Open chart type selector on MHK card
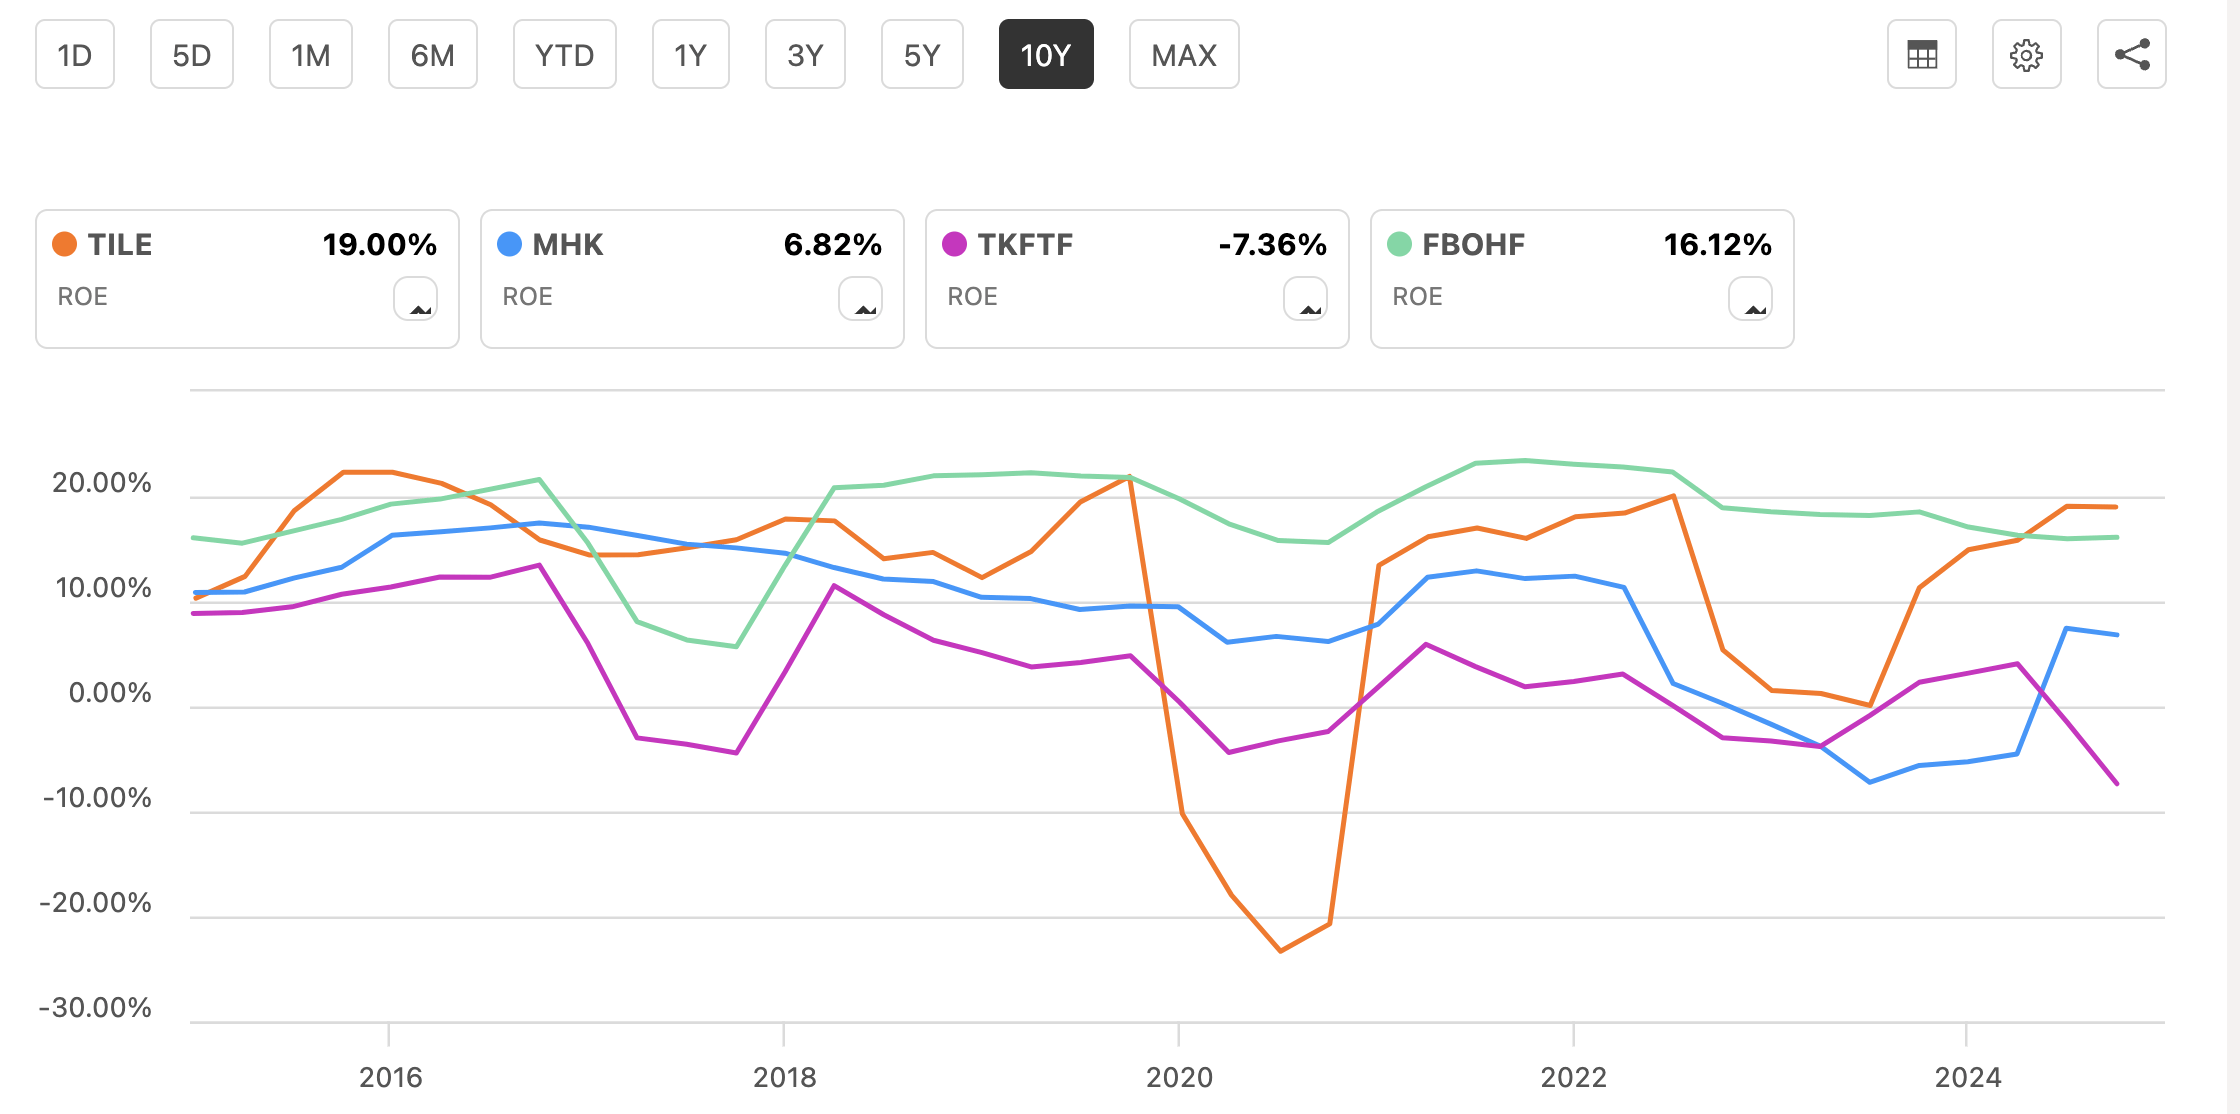The image size is (2240, 1114). pos(862,298)
